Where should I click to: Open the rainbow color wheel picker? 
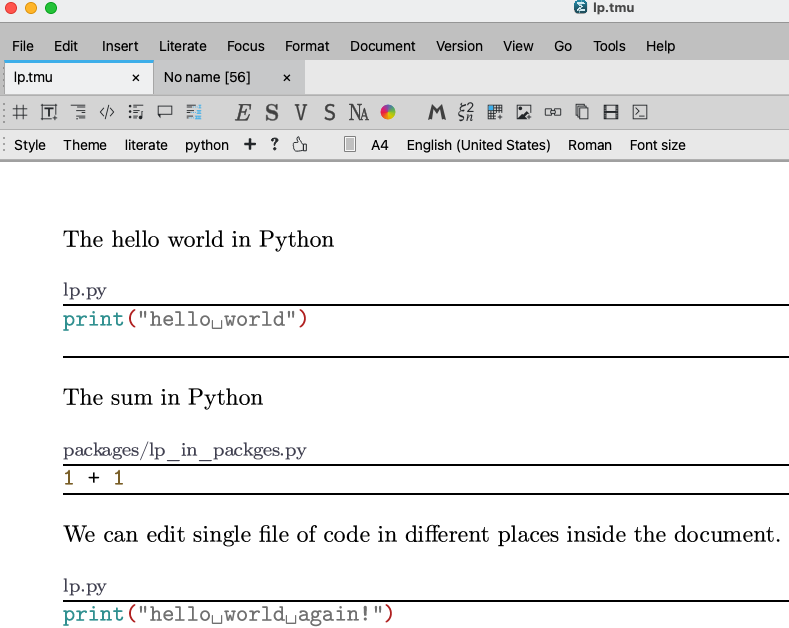(387, 112)
